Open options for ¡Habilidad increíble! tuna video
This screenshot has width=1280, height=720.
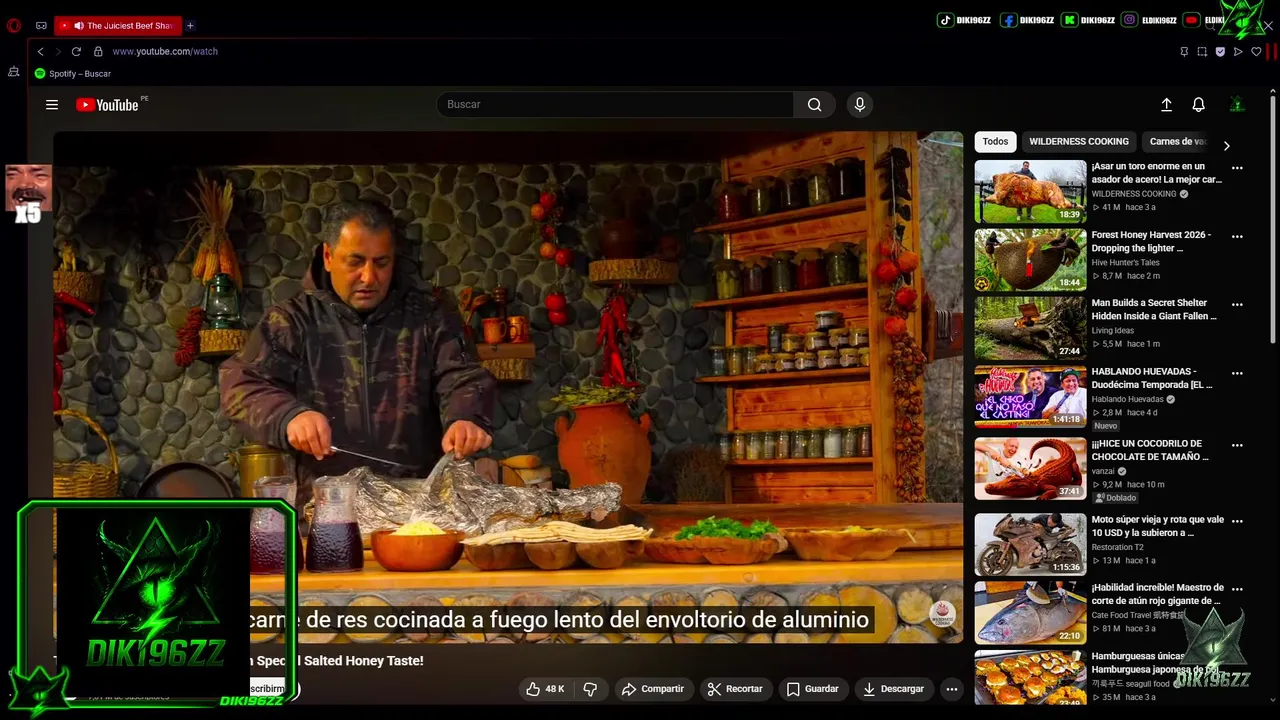(1237, 589)
